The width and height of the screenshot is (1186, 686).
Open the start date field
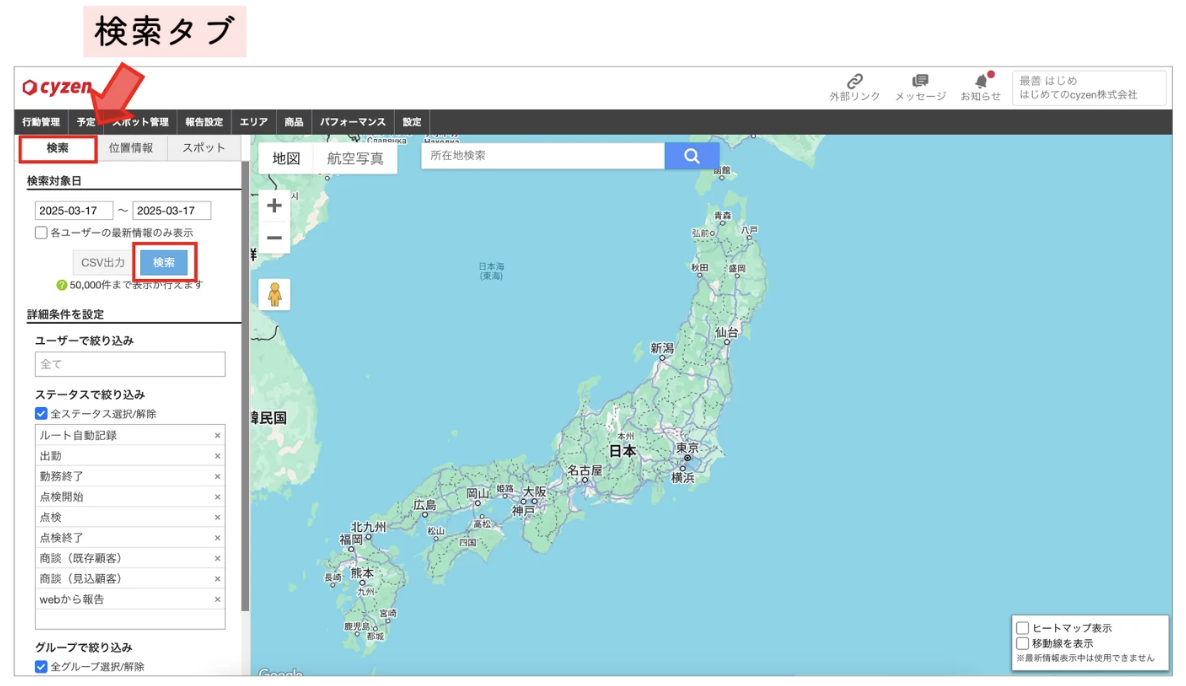click(74, 210)
